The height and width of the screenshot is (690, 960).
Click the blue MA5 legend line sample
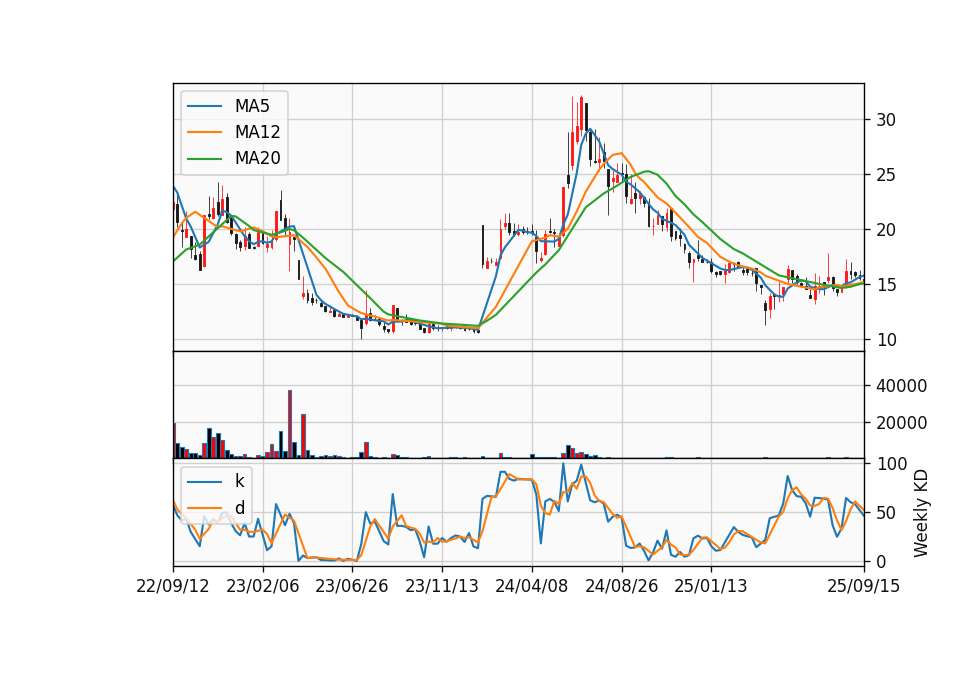(204, 106)
